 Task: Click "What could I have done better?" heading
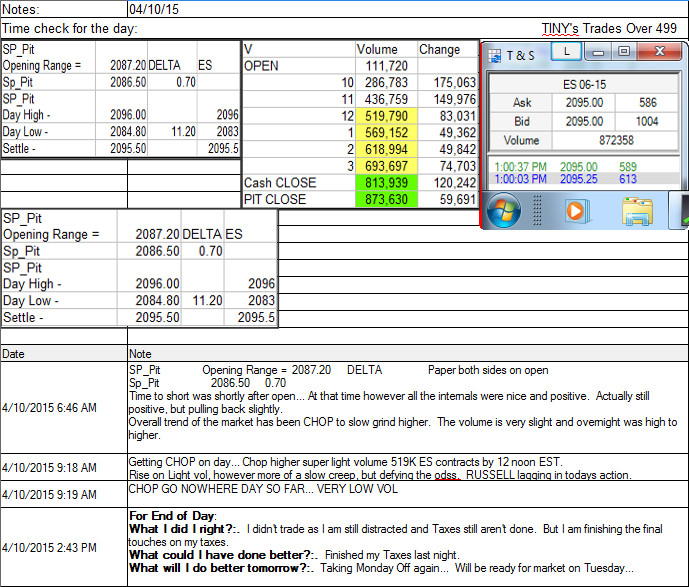[x=223, y=555]
